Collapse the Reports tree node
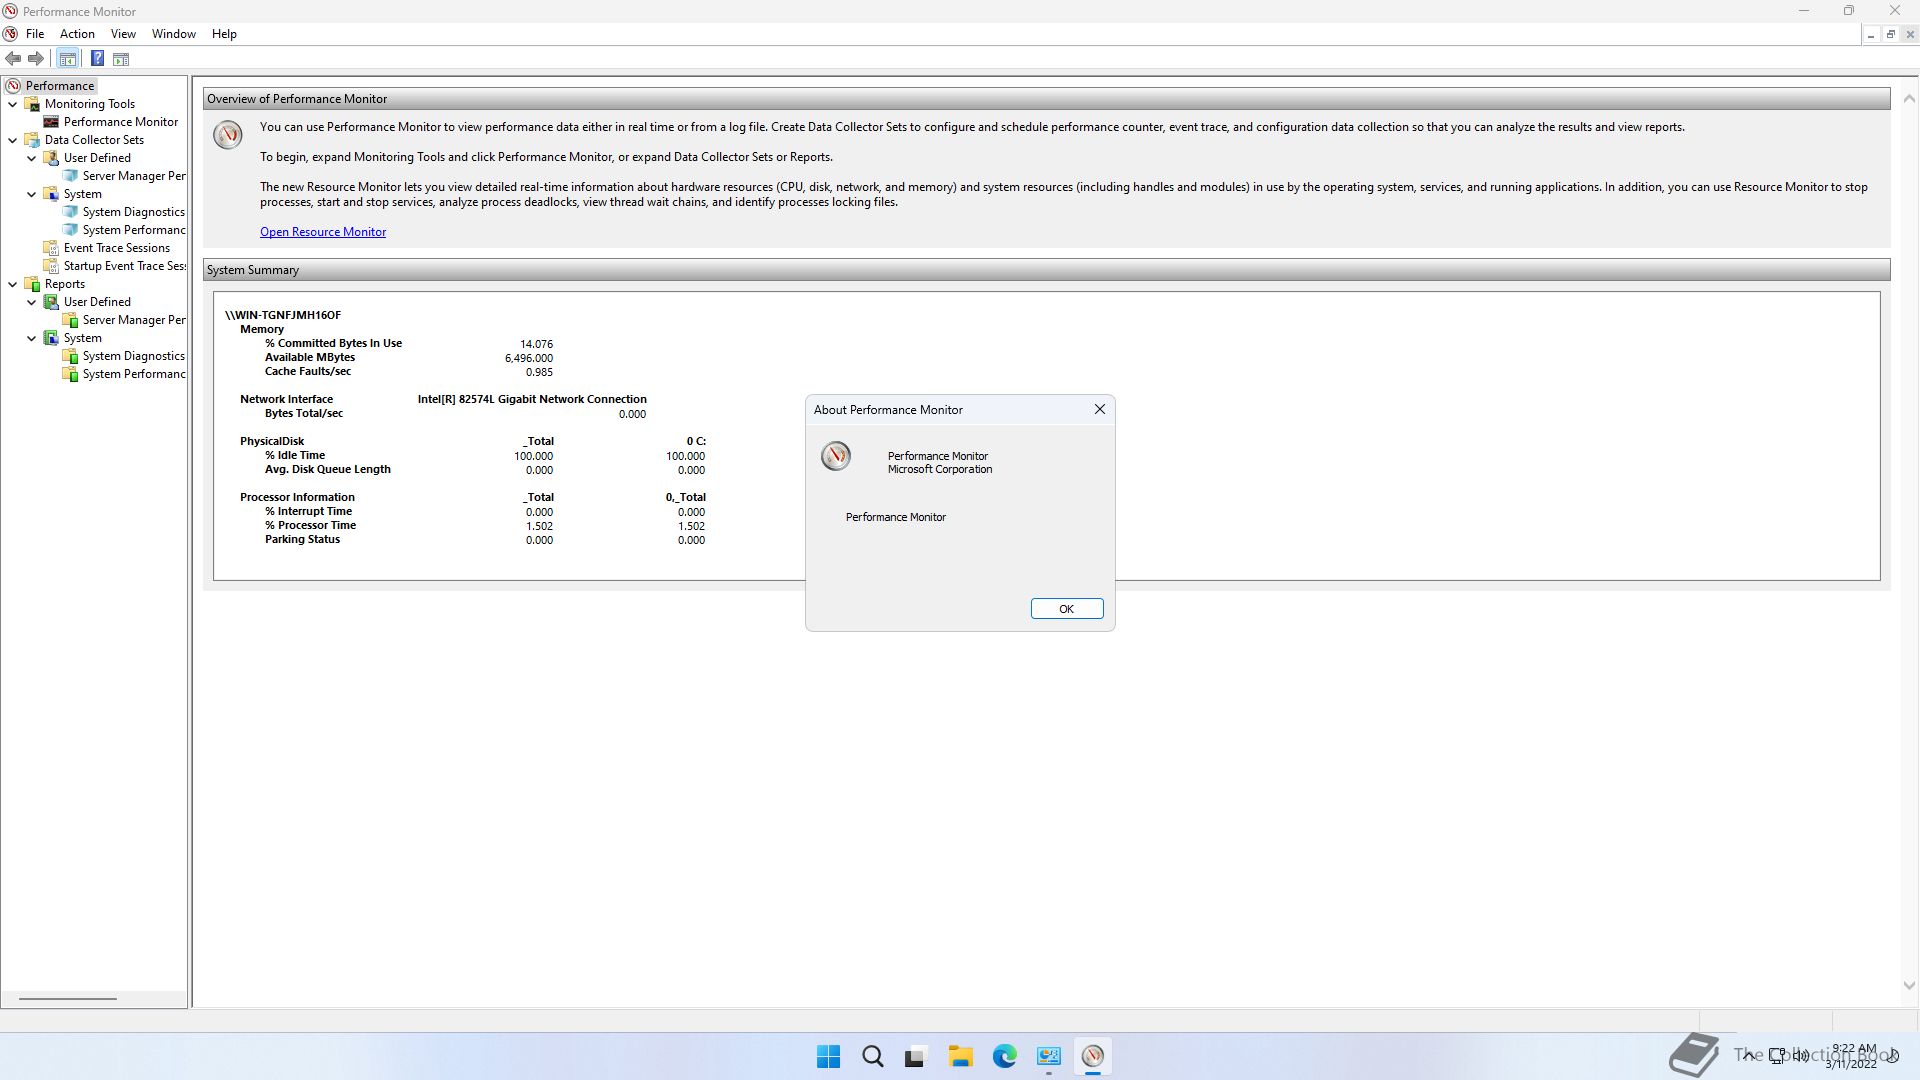Viewport: 1920px width, 1080px height. [x=13, y=284]
